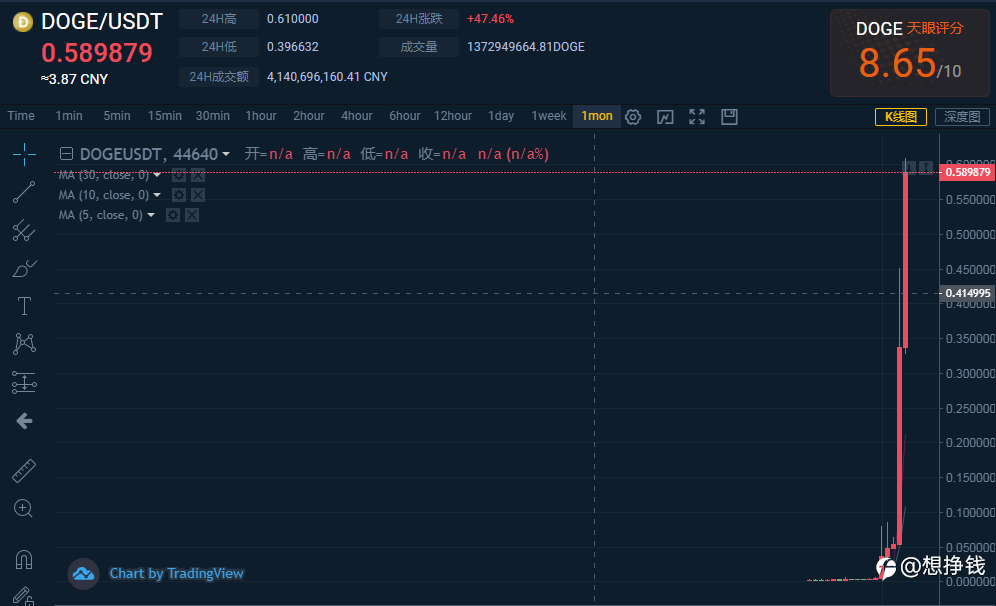996x606 pixels.
Task: Click the ≈3.87 CNY price text
Action: click(x=74, y=79)
